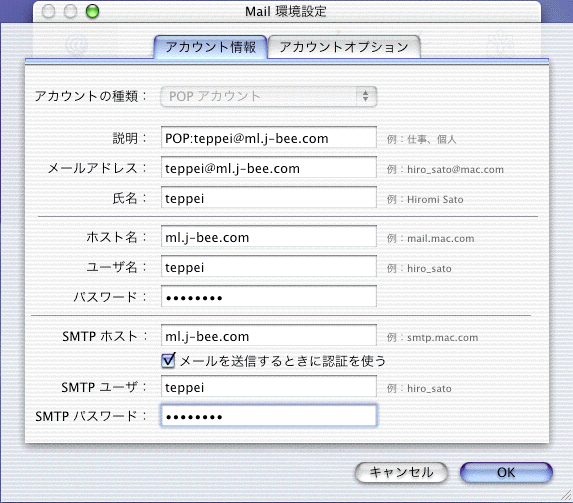The width and height of the screenshot is (573, 503).
Task: Click the green zoom window button
Action: tap(92, 11)
